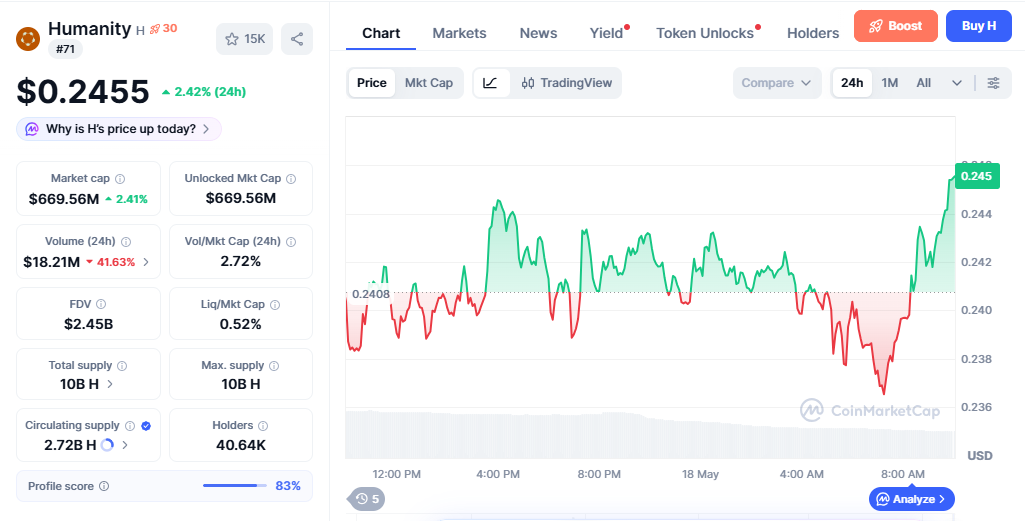Expand Circulating supply details arrow
1025x521 pixels.
point(125,445)
